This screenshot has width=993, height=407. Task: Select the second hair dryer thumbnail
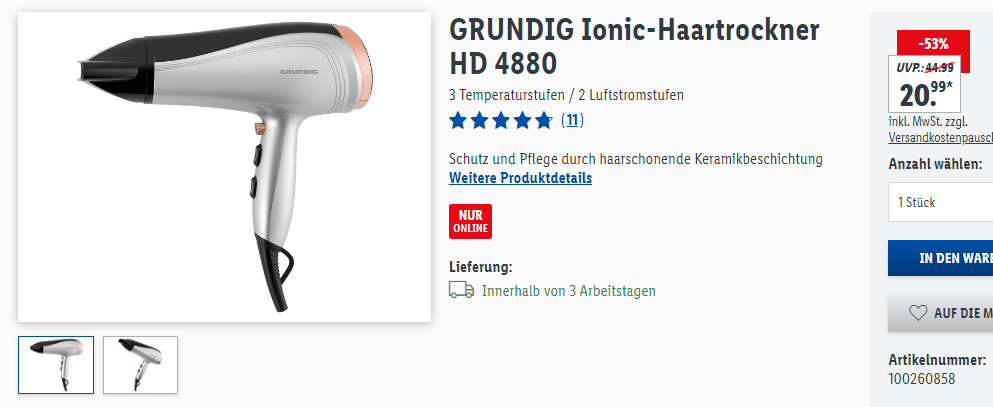click(141, 365)
